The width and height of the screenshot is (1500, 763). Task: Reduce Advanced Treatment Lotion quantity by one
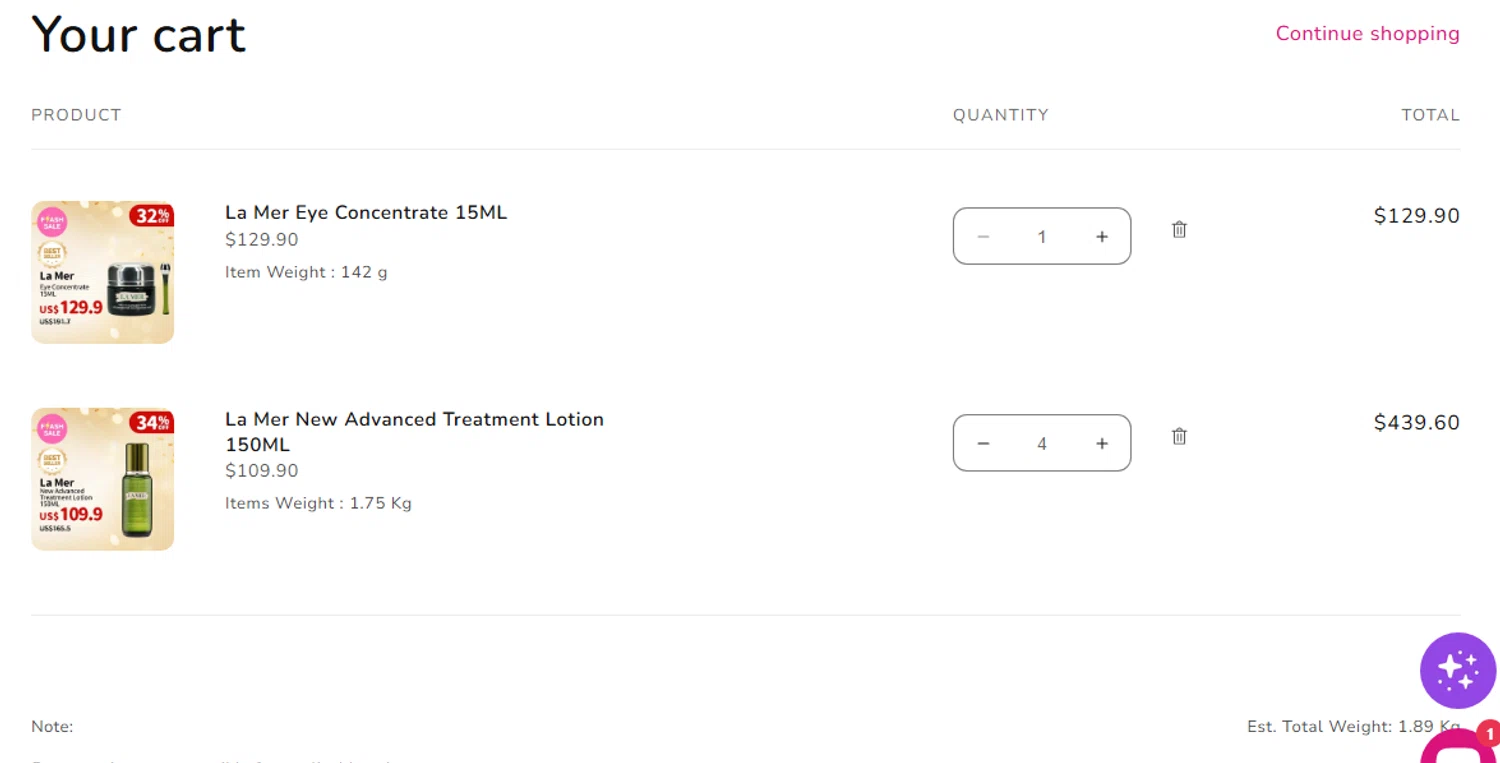[983, 443]
